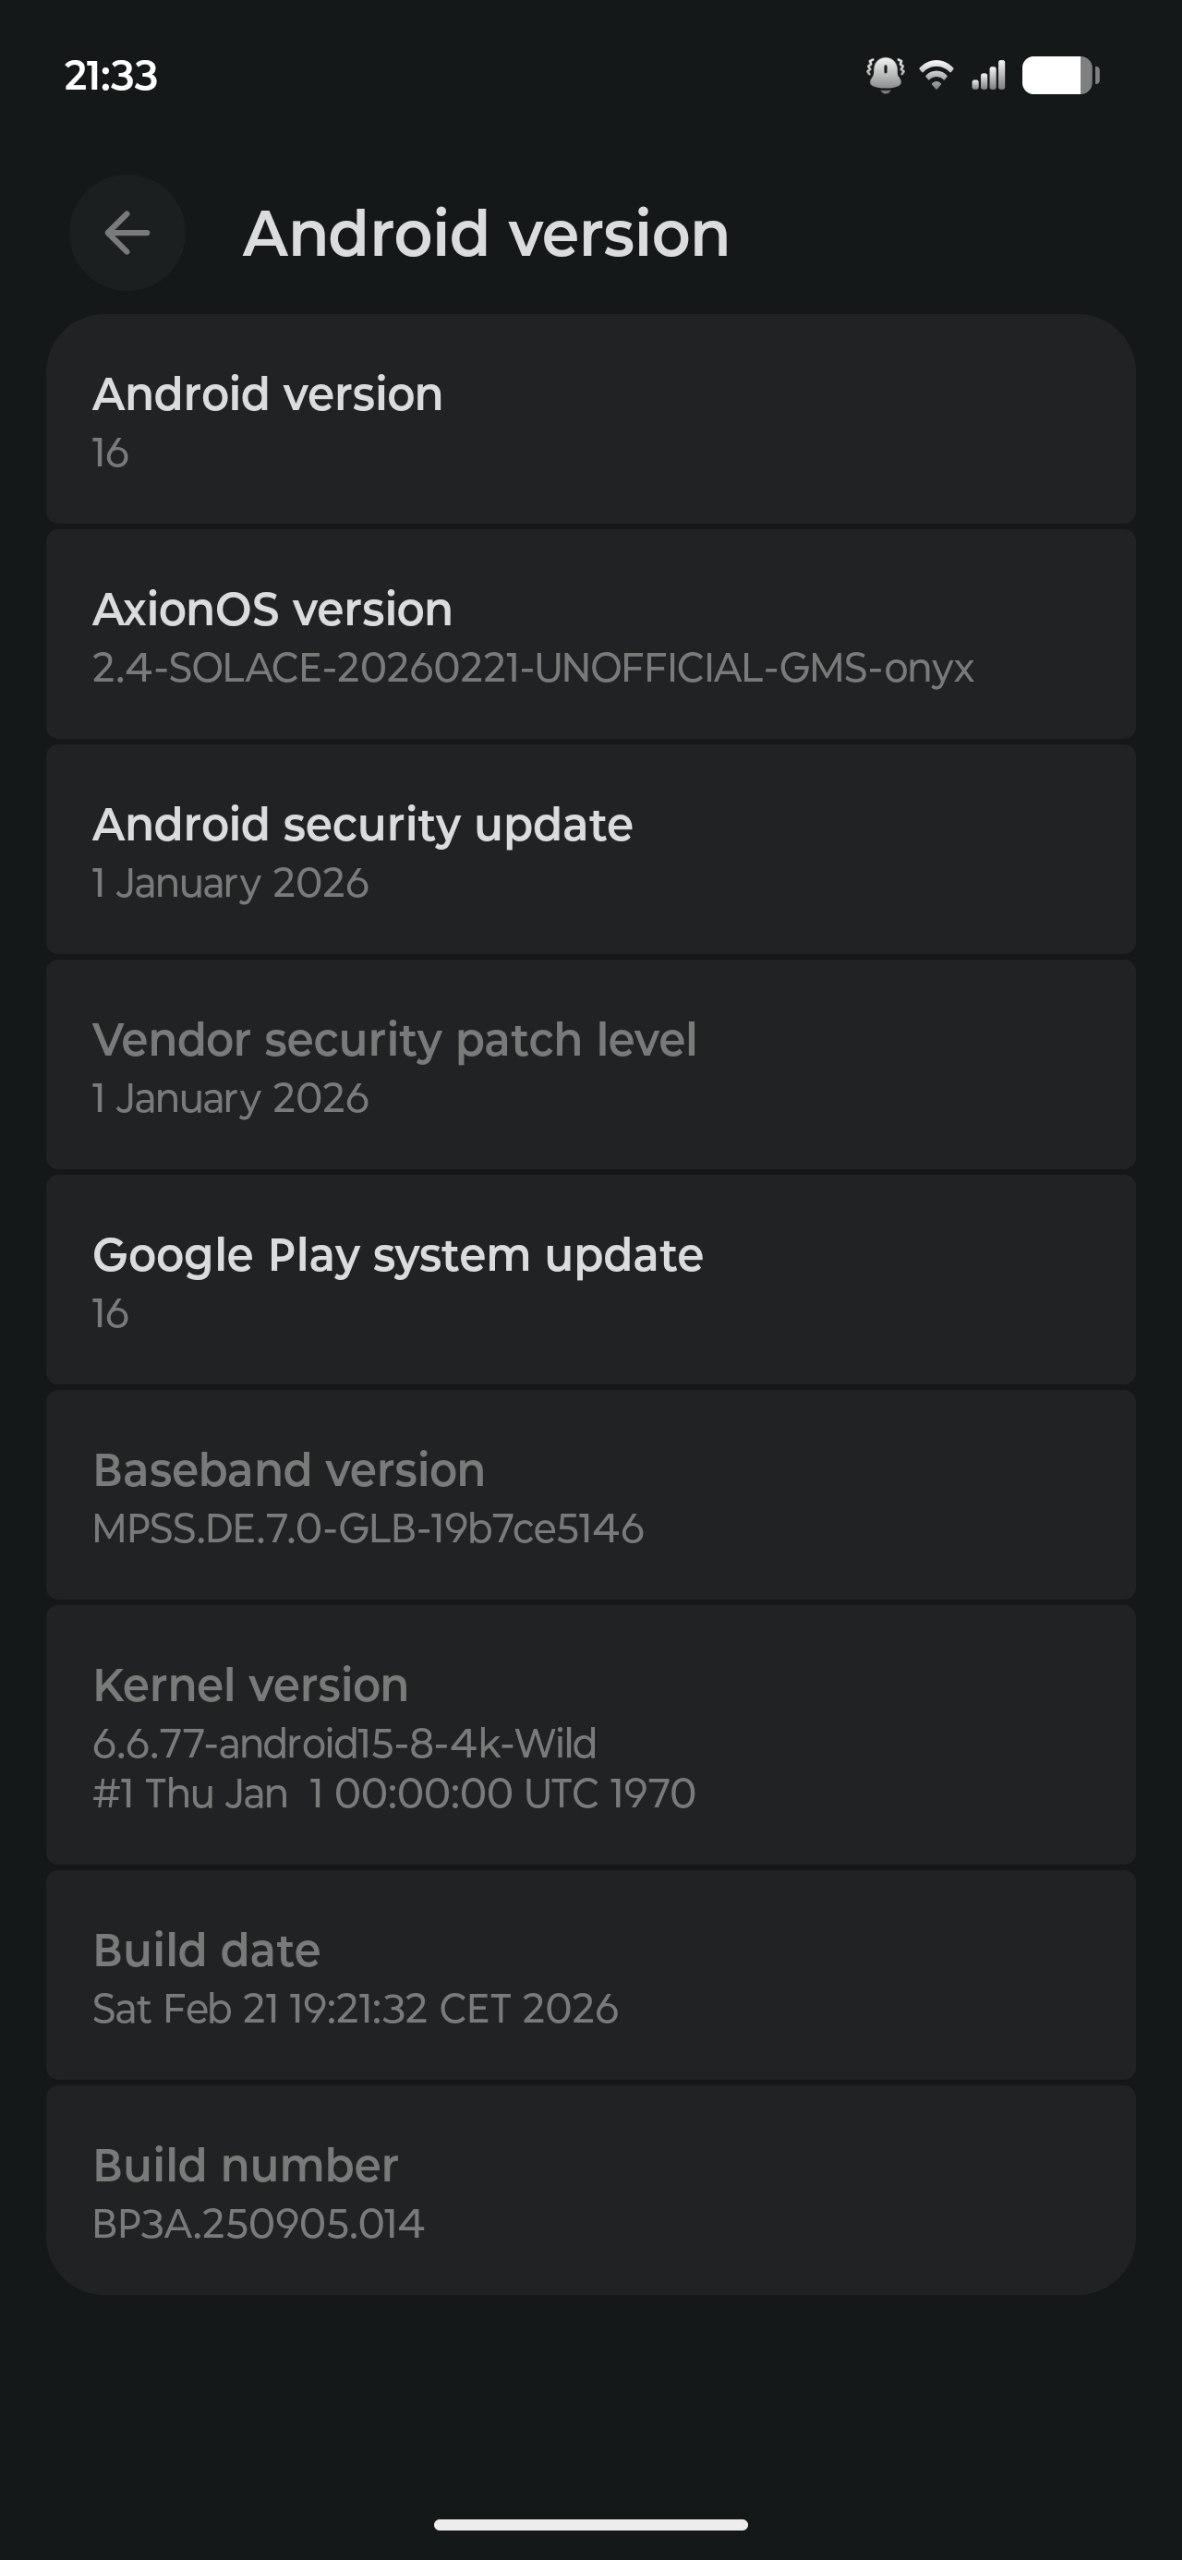Tap the bottom home gesture bar
The image size is (1182, 2560).
tap(590, 2525)
